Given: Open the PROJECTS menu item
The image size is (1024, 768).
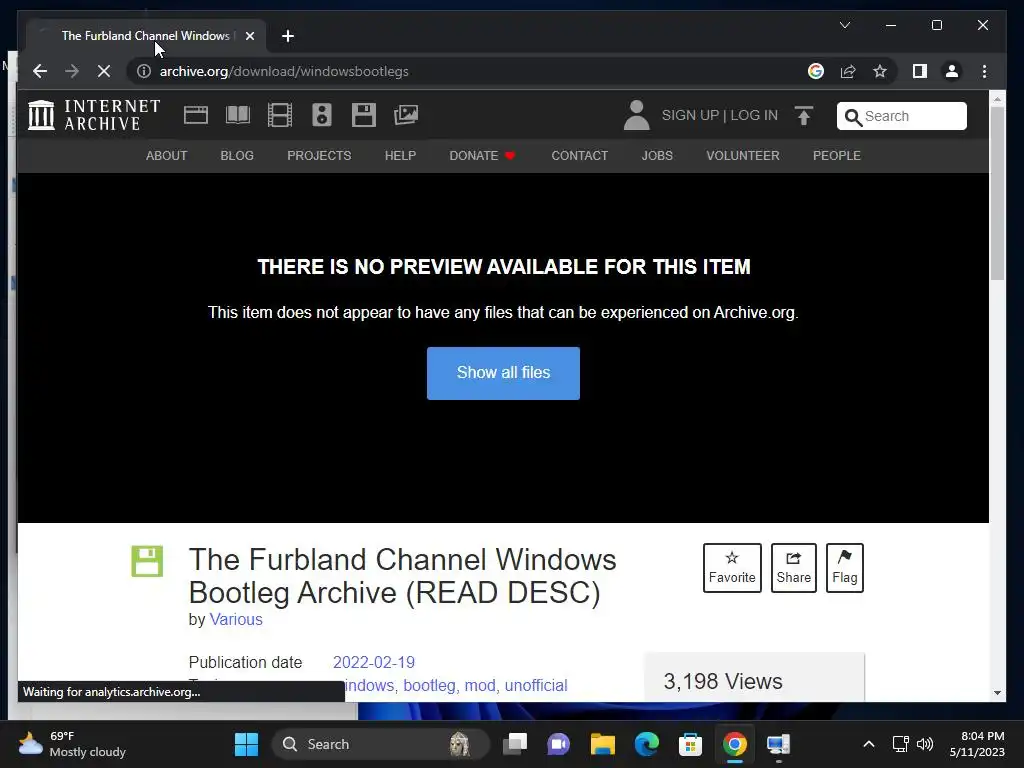Looking at the screenshot, I should coord(319,155).
